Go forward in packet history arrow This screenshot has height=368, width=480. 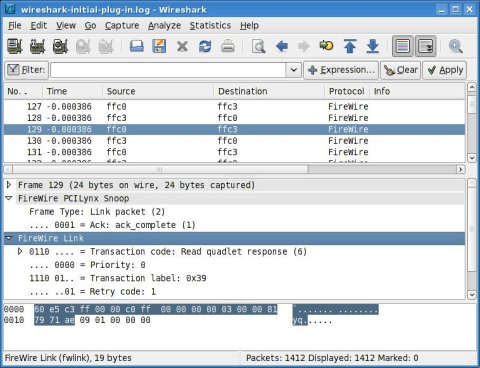[303, 46]
